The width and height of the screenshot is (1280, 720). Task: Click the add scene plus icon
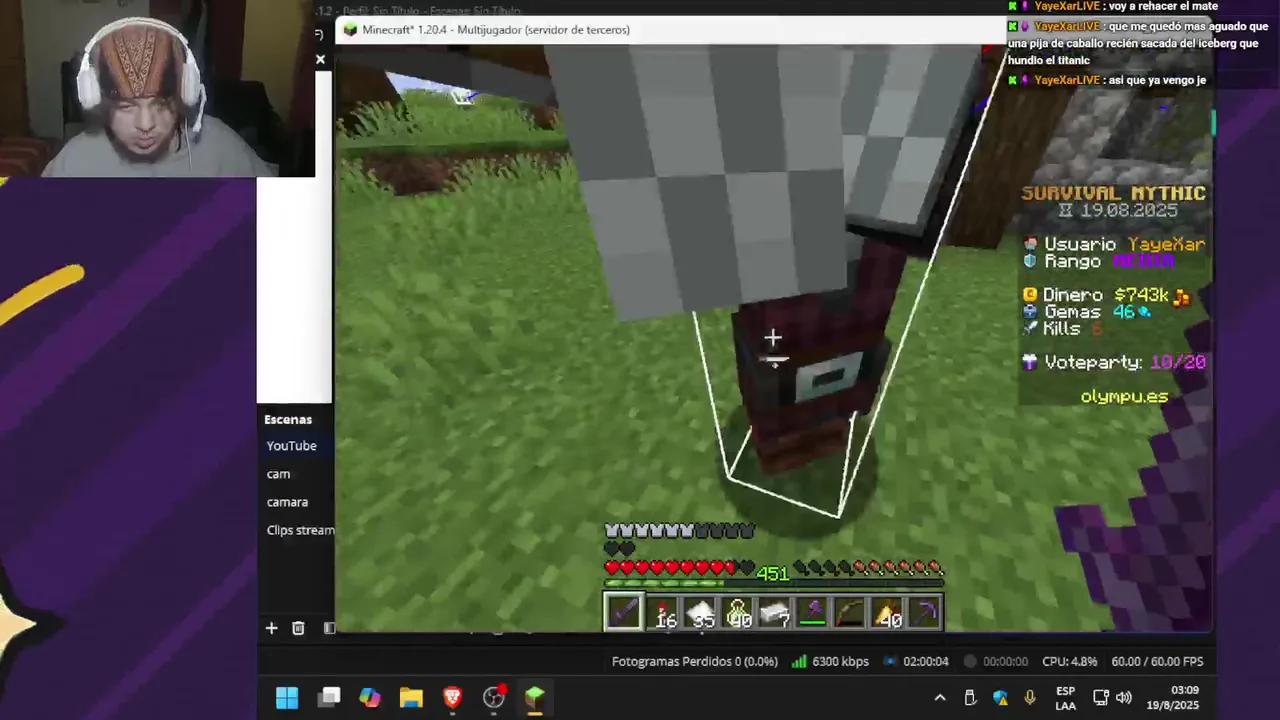coord(271,628)
